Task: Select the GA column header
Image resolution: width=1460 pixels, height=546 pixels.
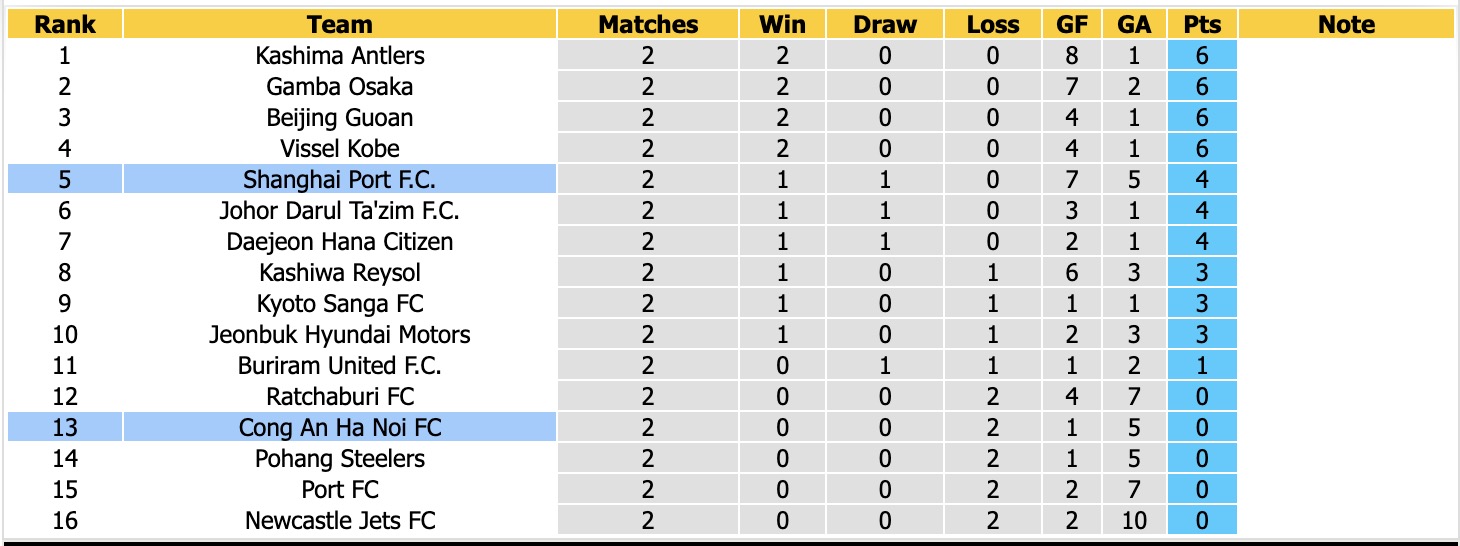Action: [x=1134, y=25]
